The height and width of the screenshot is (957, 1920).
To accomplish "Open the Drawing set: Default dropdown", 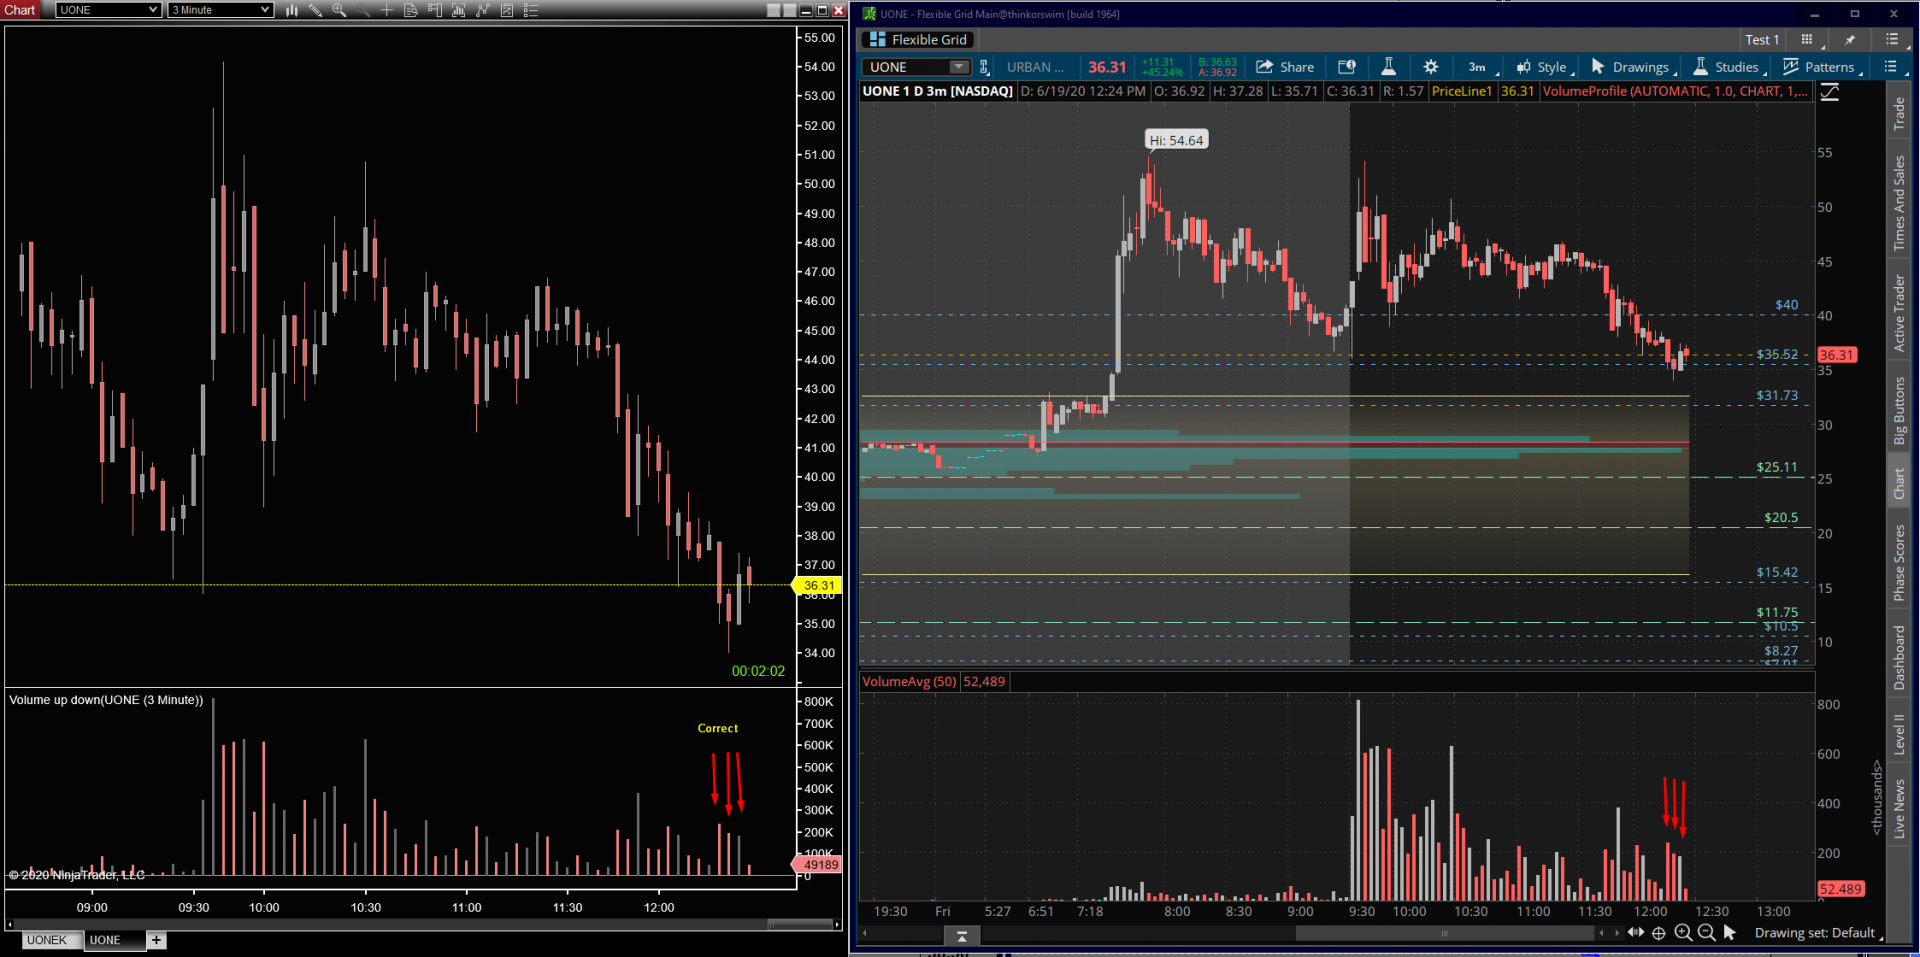I will (1819, 933).
